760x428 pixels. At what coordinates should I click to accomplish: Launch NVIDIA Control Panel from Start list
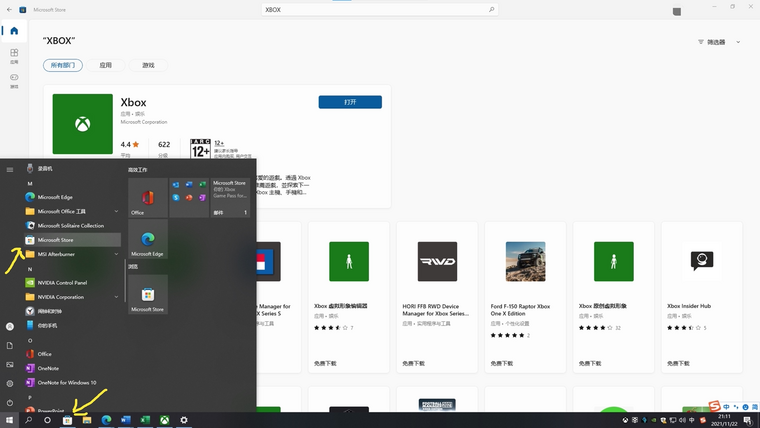click(x=72, y=283)
